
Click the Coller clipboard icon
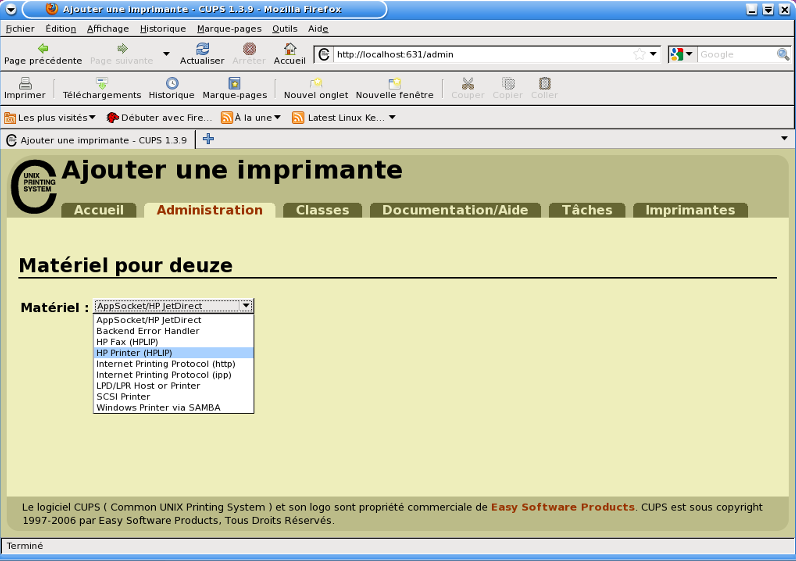(x=545, y=83)
